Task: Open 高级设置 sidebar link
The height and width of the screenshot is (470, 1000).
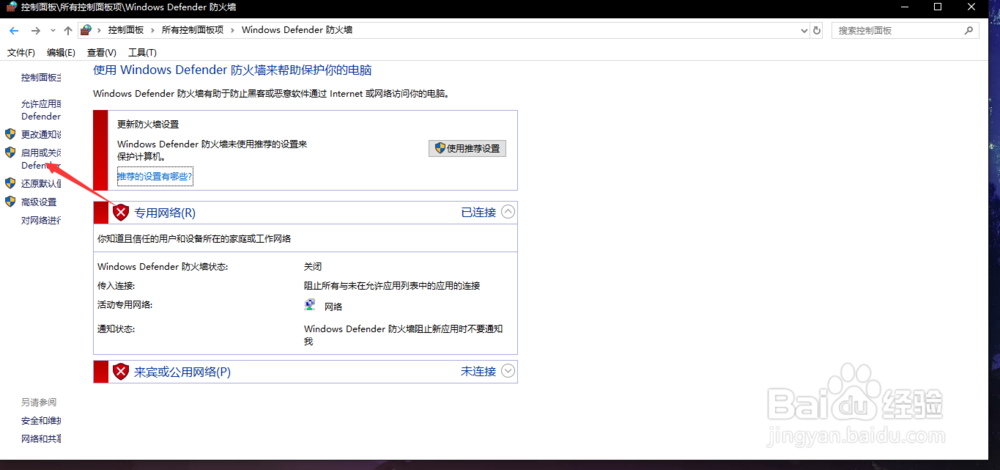Action: tap(39, 202)
